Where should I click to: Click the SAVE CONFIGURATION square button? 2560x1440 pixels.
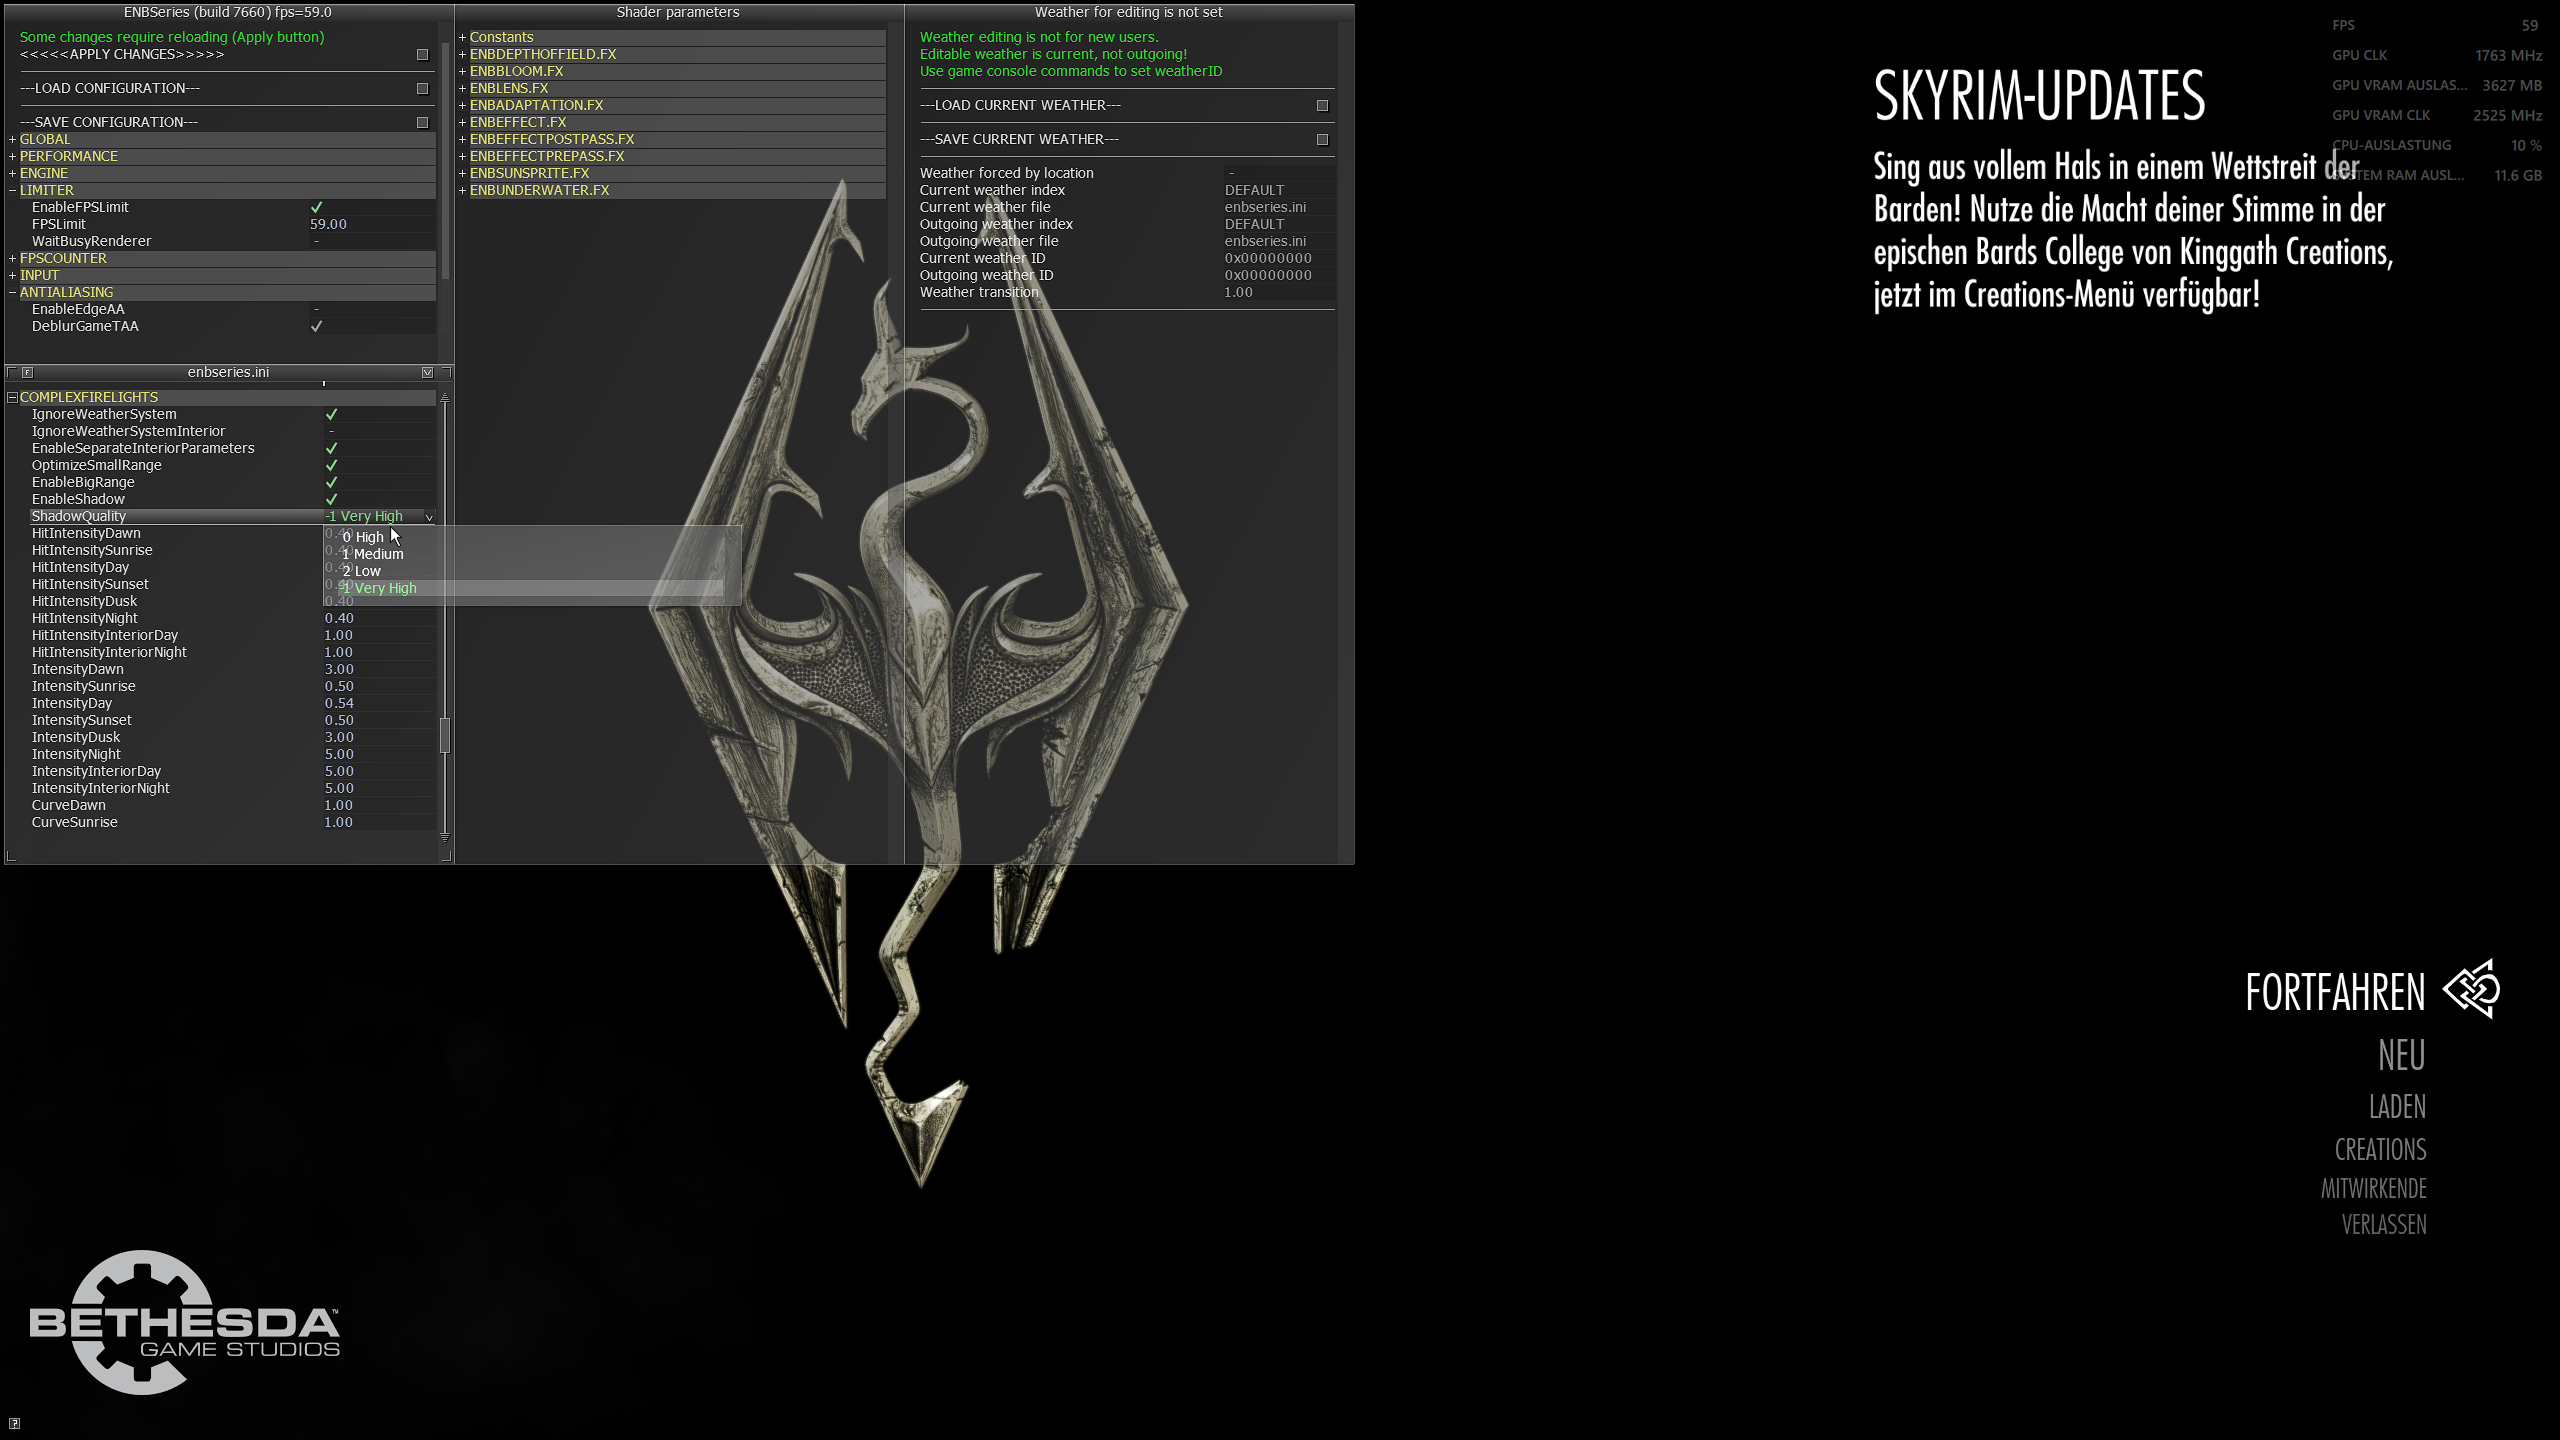[422, 123]
